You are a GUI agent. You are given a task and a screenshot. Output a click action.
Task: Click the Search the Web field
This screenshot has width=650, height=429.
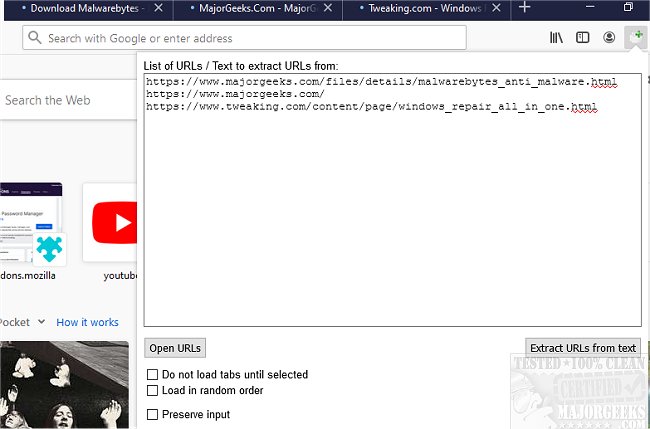(x=68, y=100)
